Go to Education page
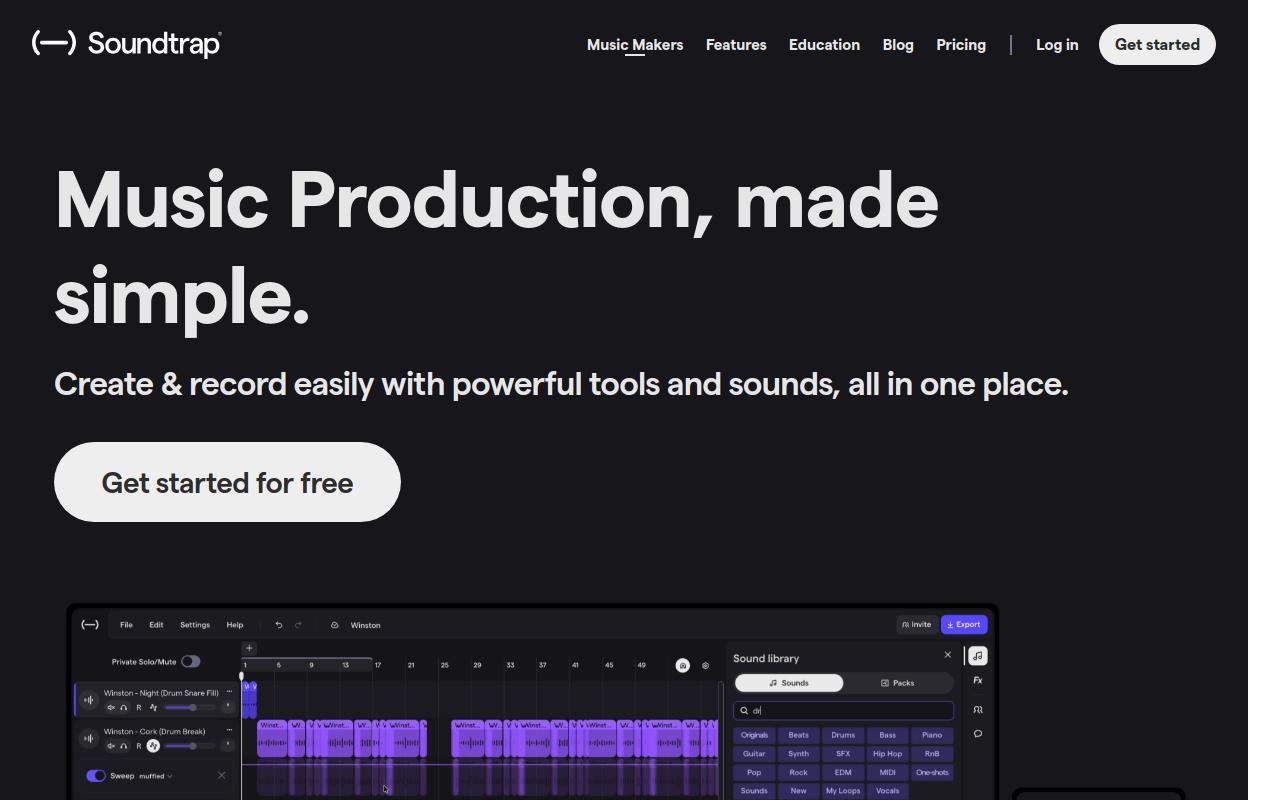Screen dimensions: 1280x800 click(x=824, y=45)
